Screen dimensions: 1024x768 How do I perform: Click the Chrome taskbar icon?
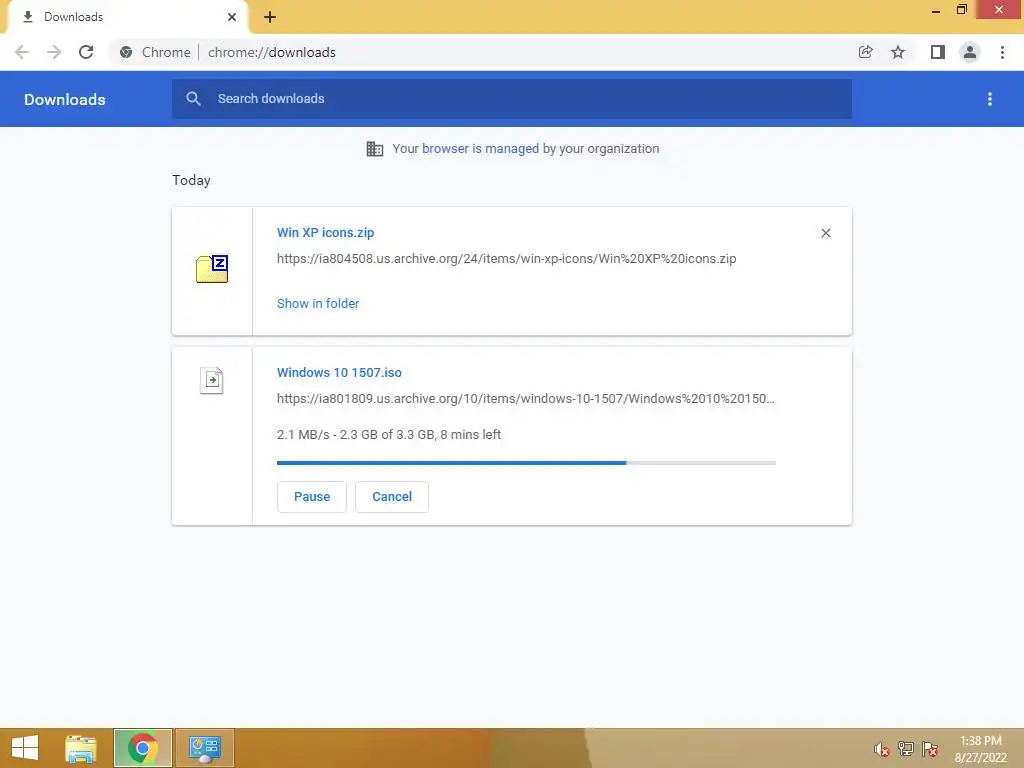(142, 748)
